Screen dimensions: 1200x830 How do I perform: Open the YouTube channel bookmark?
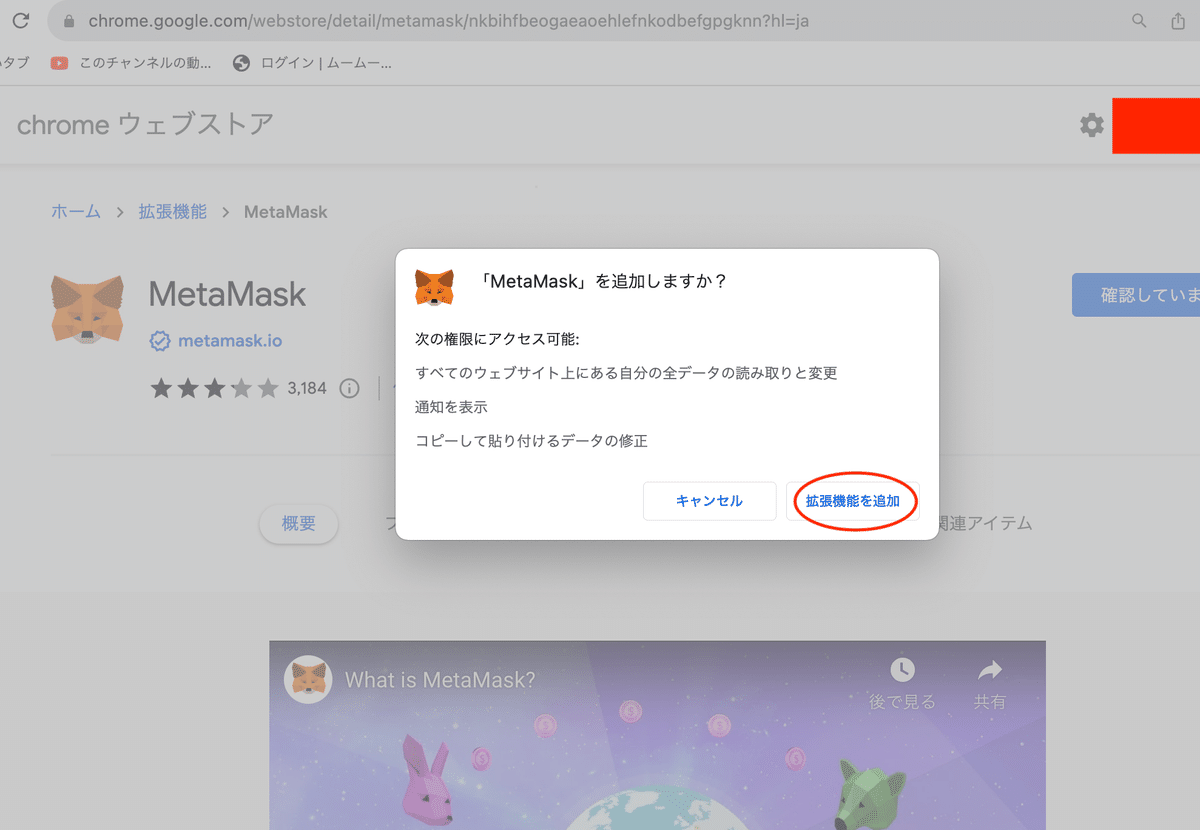coord(131,63)
